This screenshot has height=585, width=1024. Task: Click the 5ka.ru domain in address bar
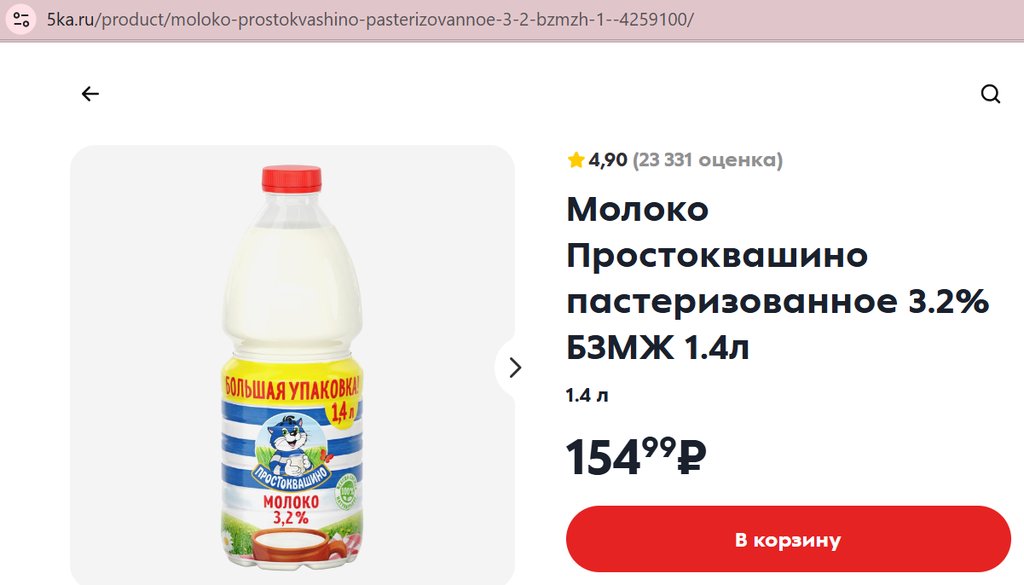[x=71, y=20]
